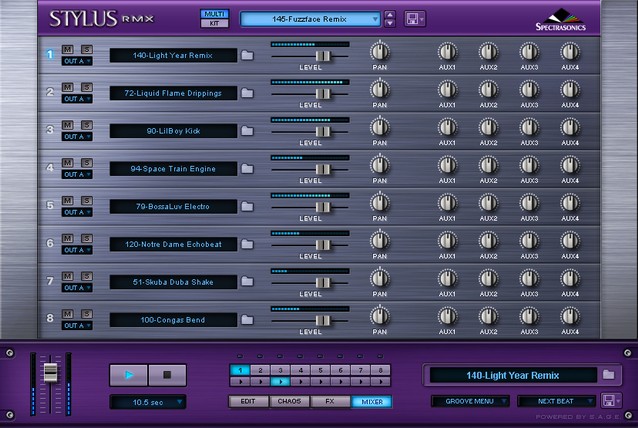This screenshot has height=428, width=638.
Task: Open the OUT A output dropdown on part 1
Action: 77,61
